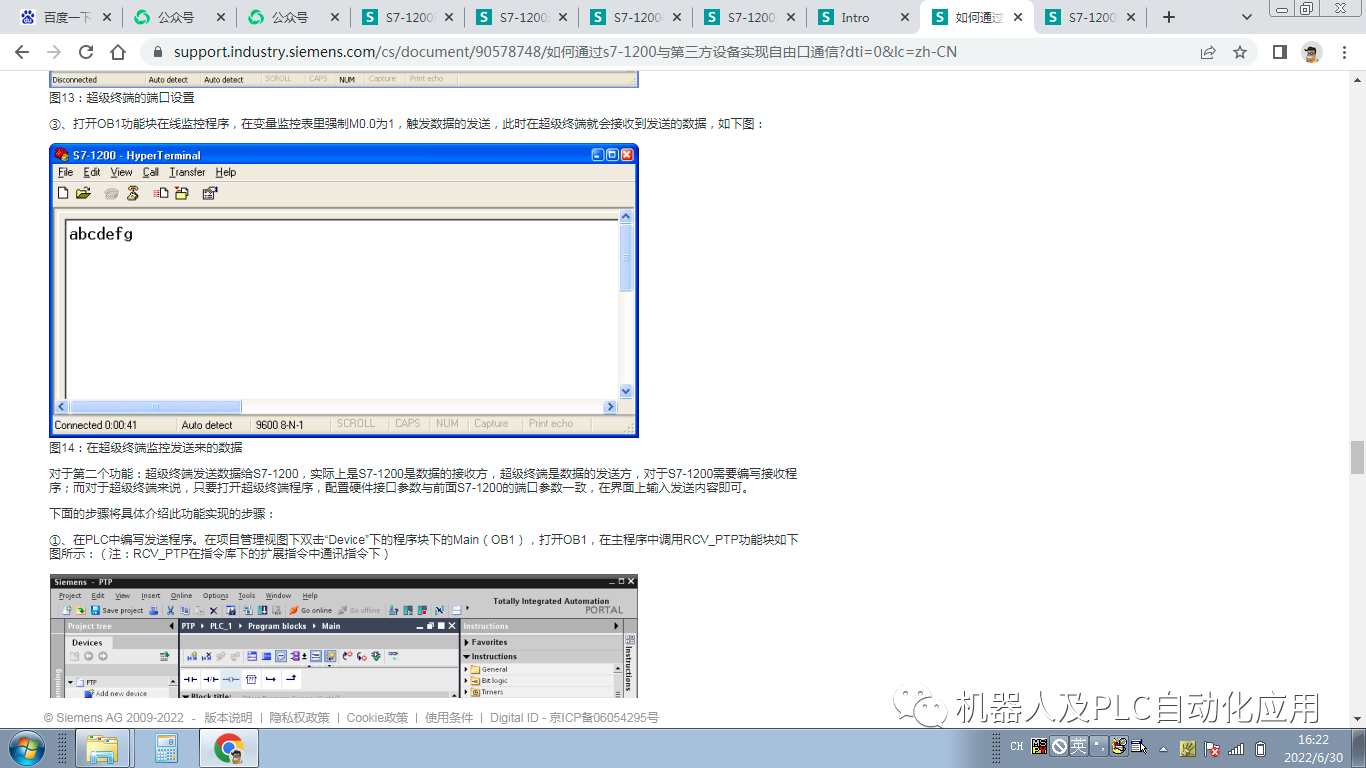The height and width of the screenshot is (768, 1366).
Task: Open the Chrome profile avatar
Action: point(1312,52)
